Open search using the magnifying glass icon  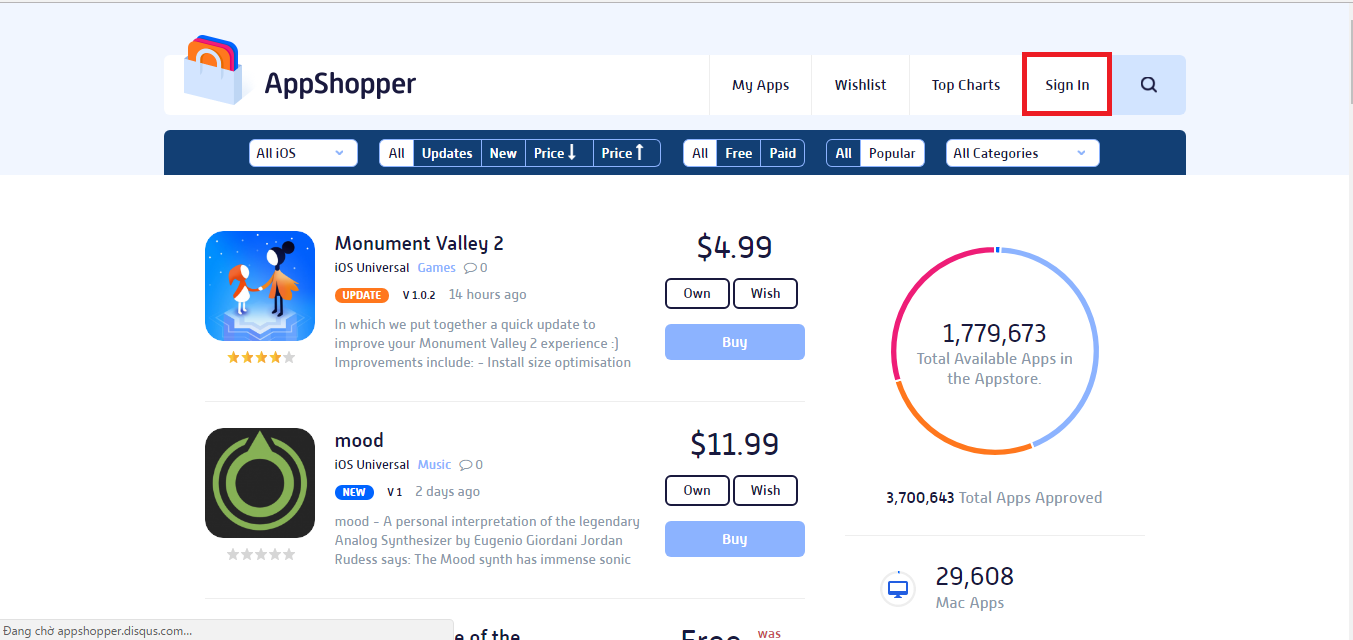(x=1147, y=84)
